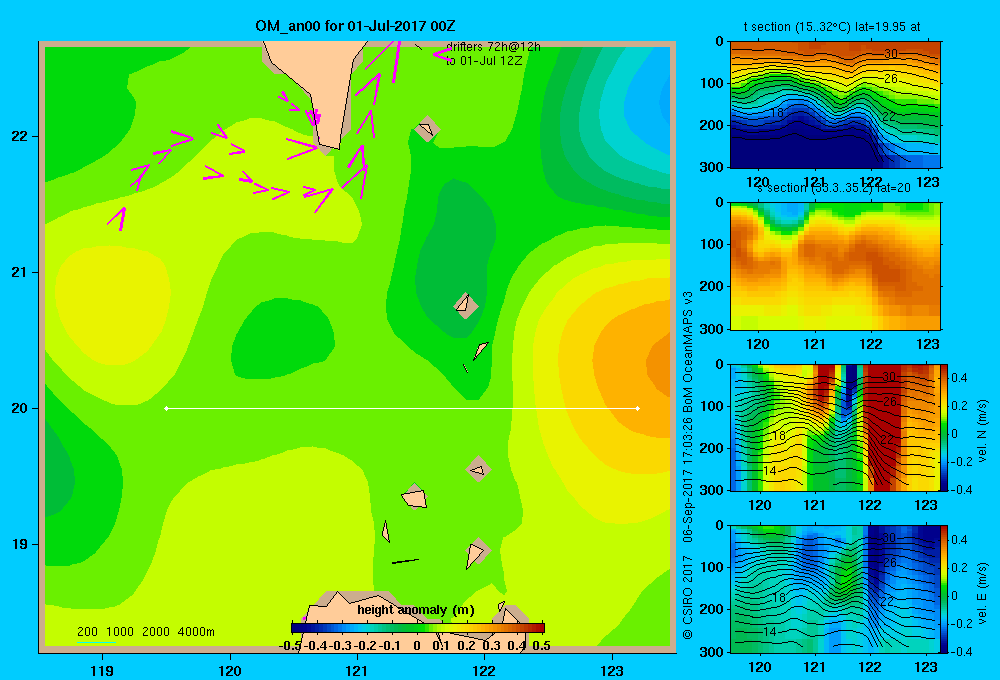Click contour label 26 in temperature section
This screenshot has height=680, width=1000.
pyautogui.click(x=891, y=78)
